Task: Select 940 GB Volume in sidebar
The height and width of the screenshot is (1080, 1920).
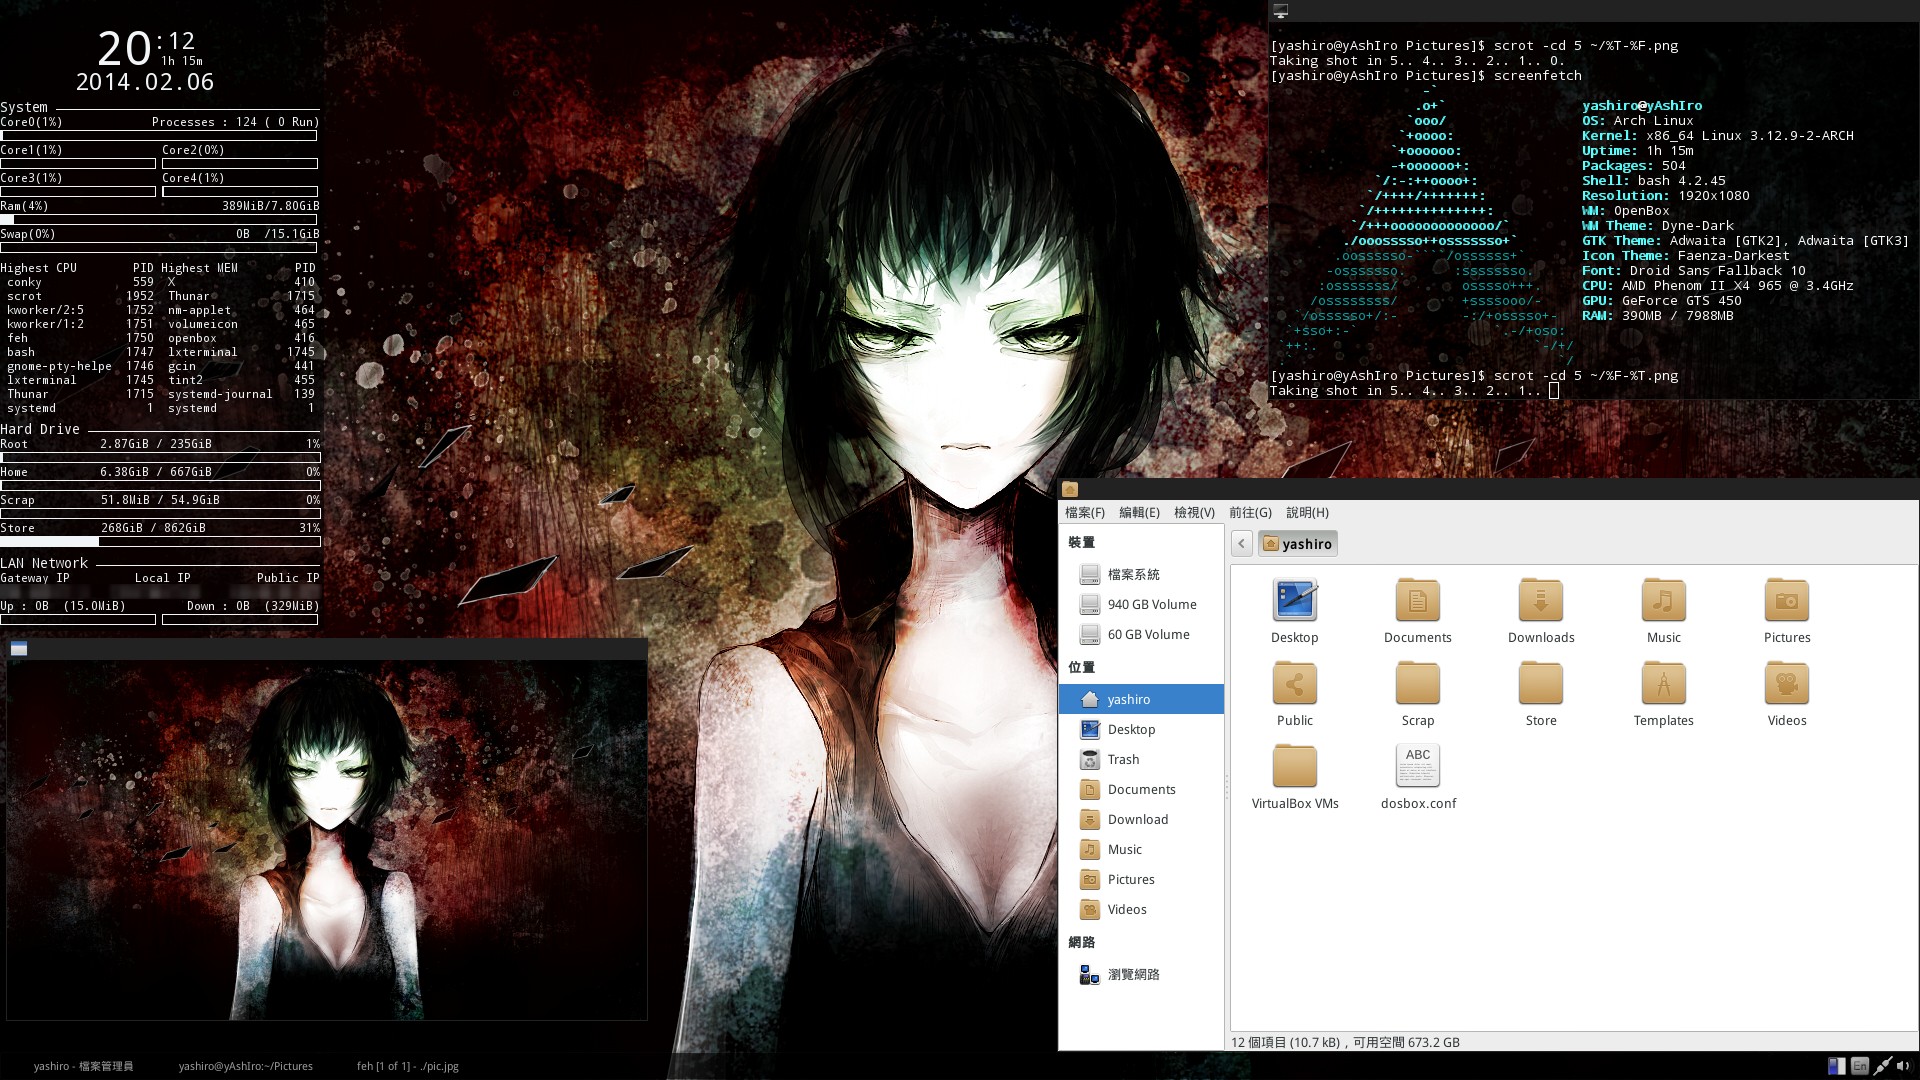Action: [1151, 604]
